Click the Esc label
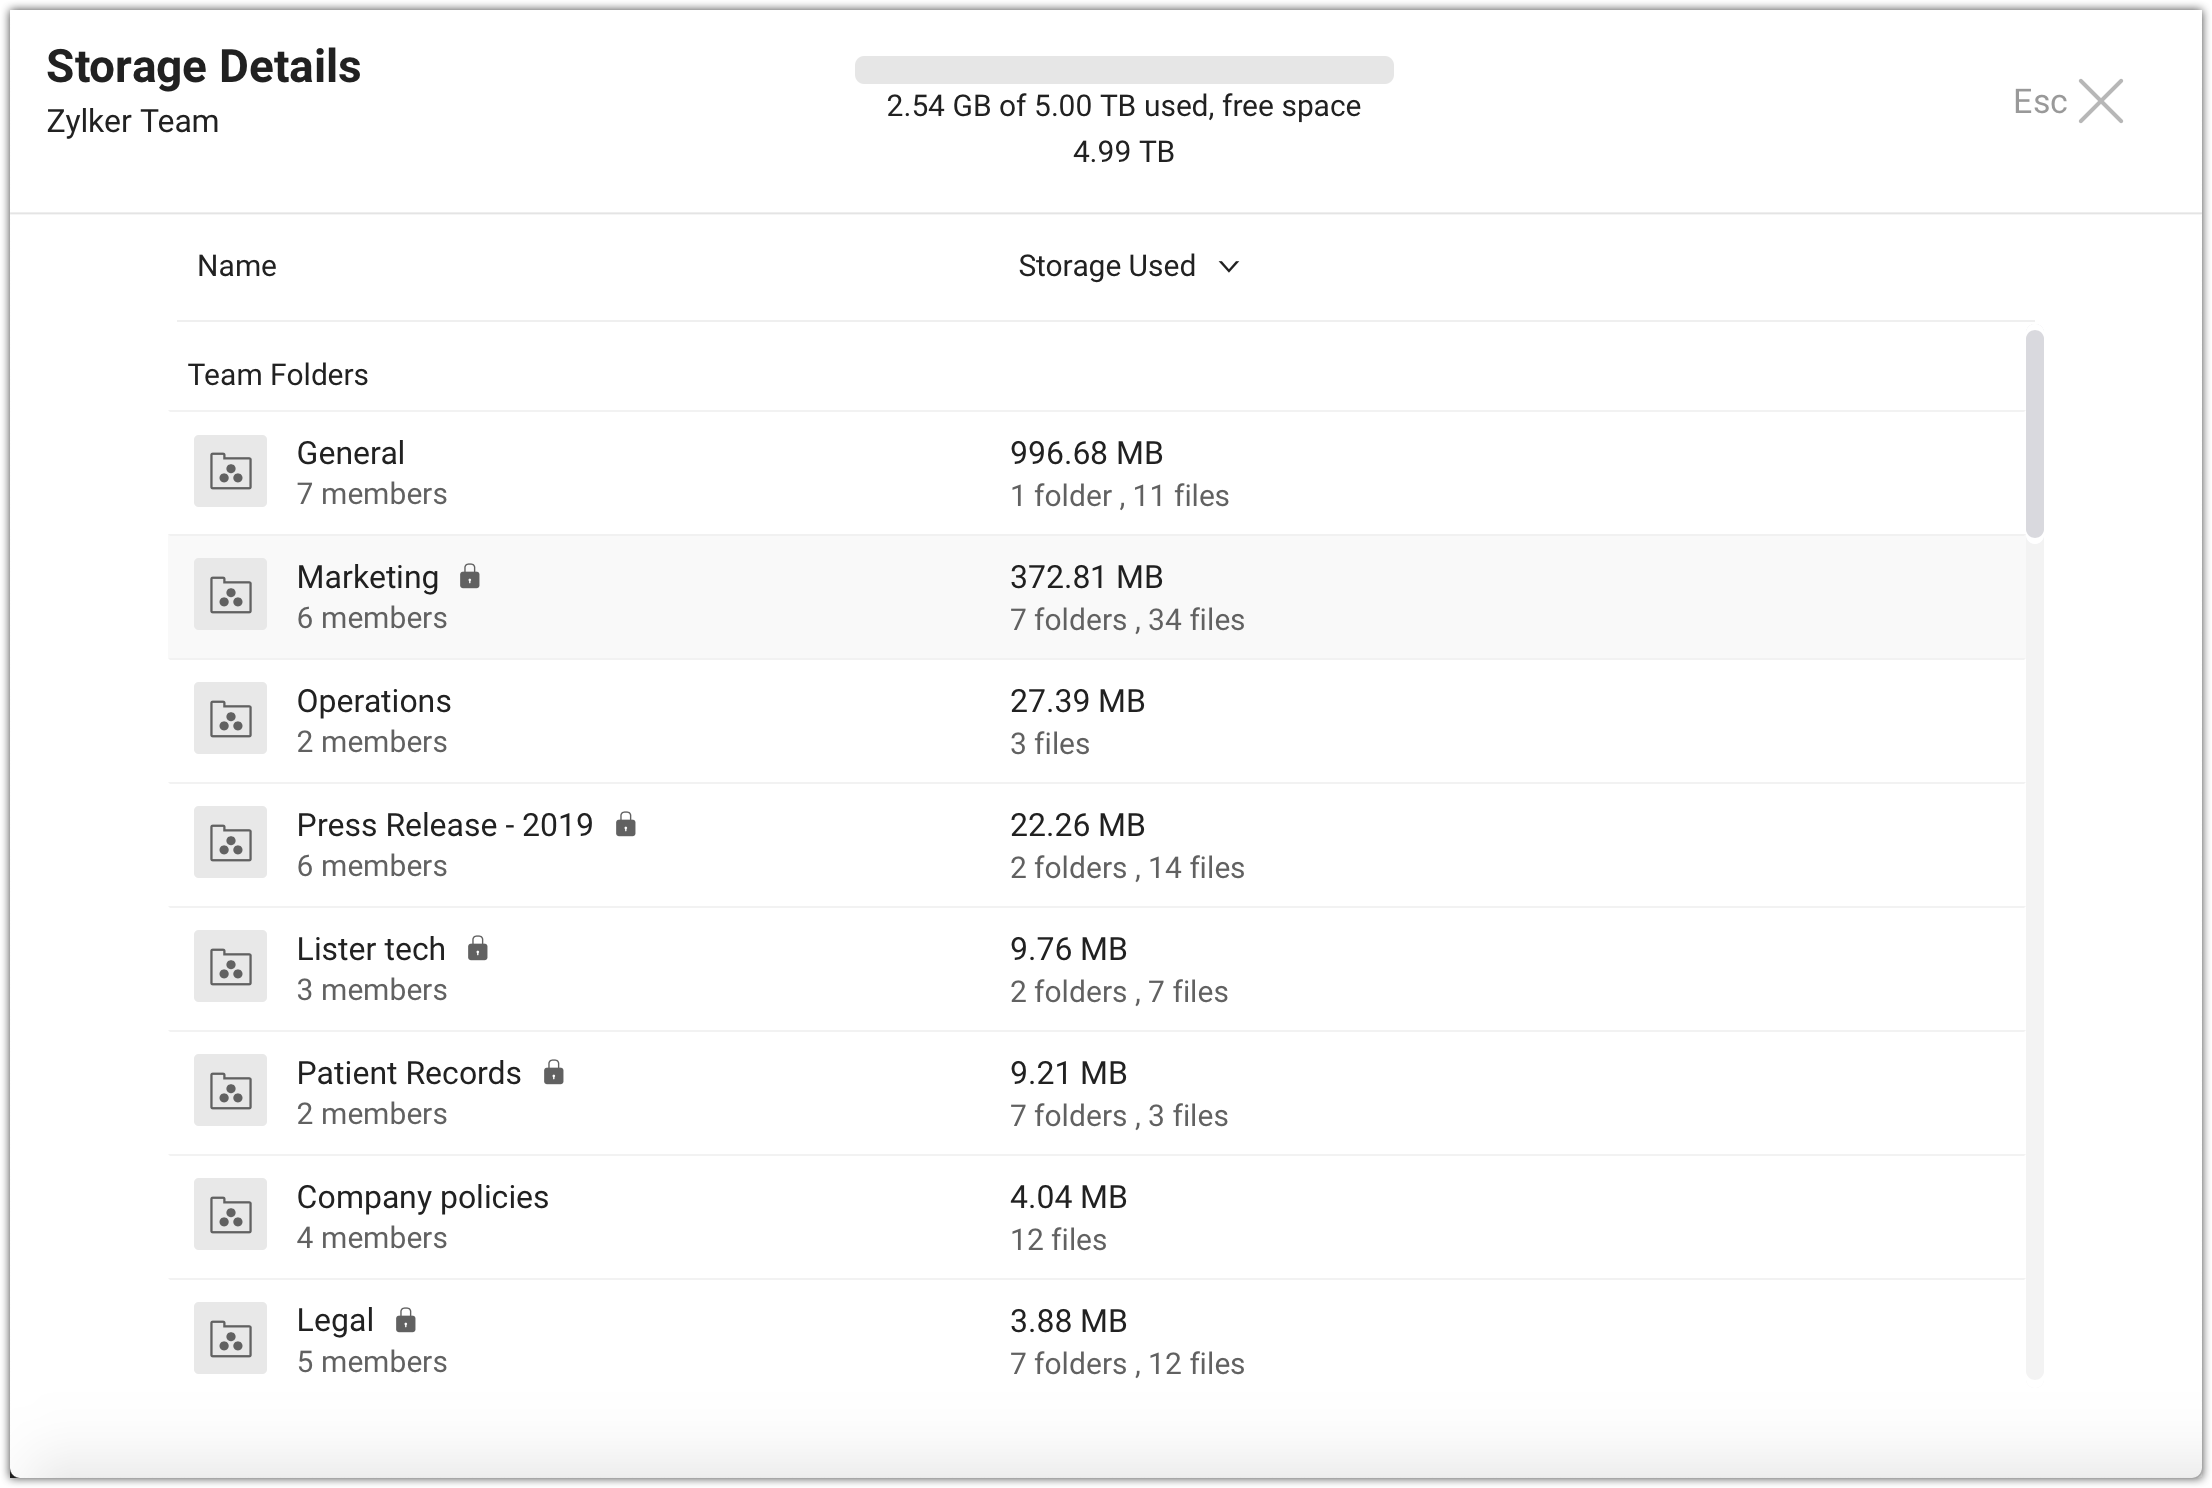The height and width of the screenshot is (1488, 2212). [x=2039, y=101]
